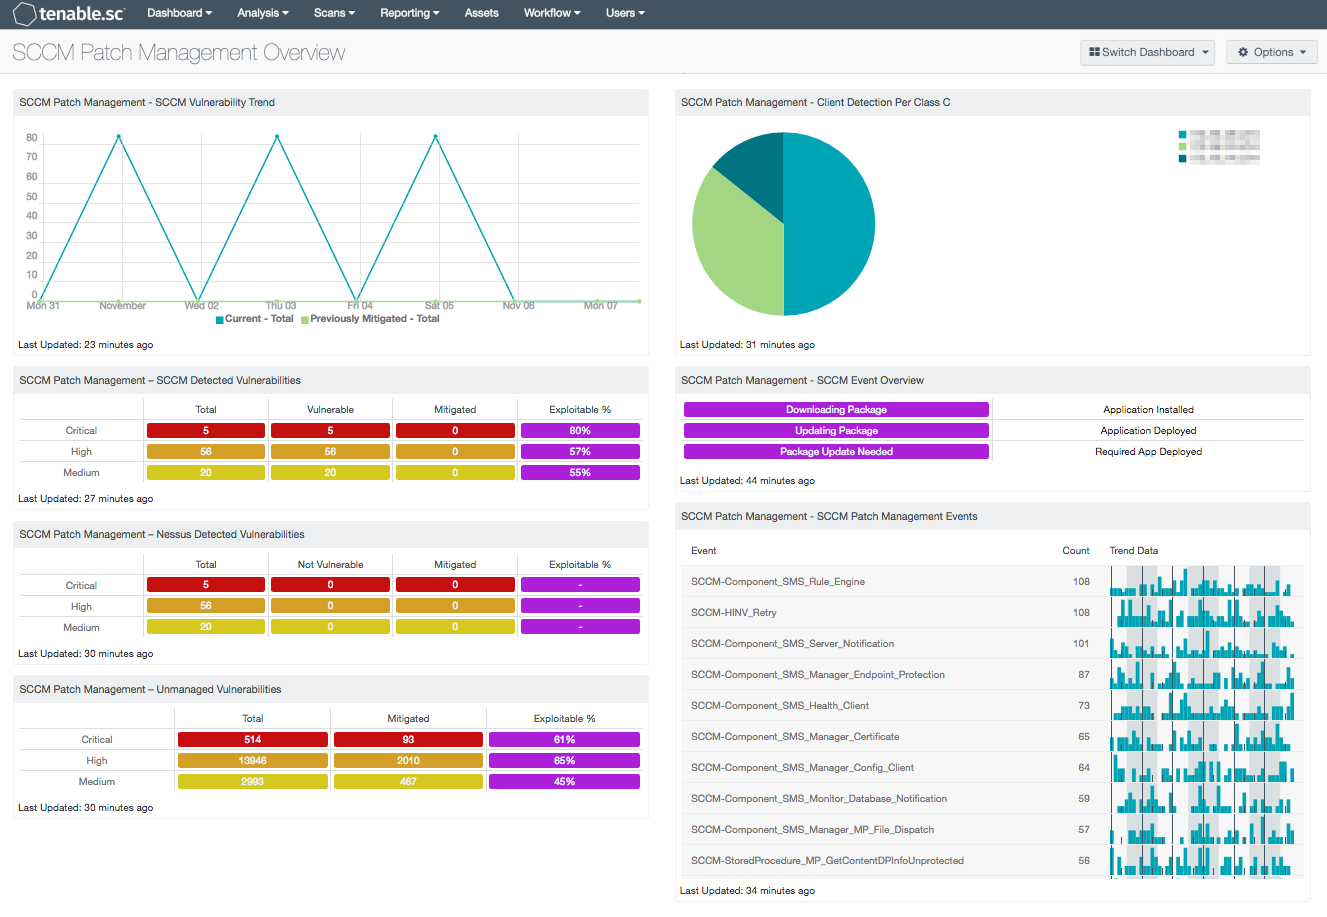
Task: Click the Event column header
Action: click(x=704, y=551)
